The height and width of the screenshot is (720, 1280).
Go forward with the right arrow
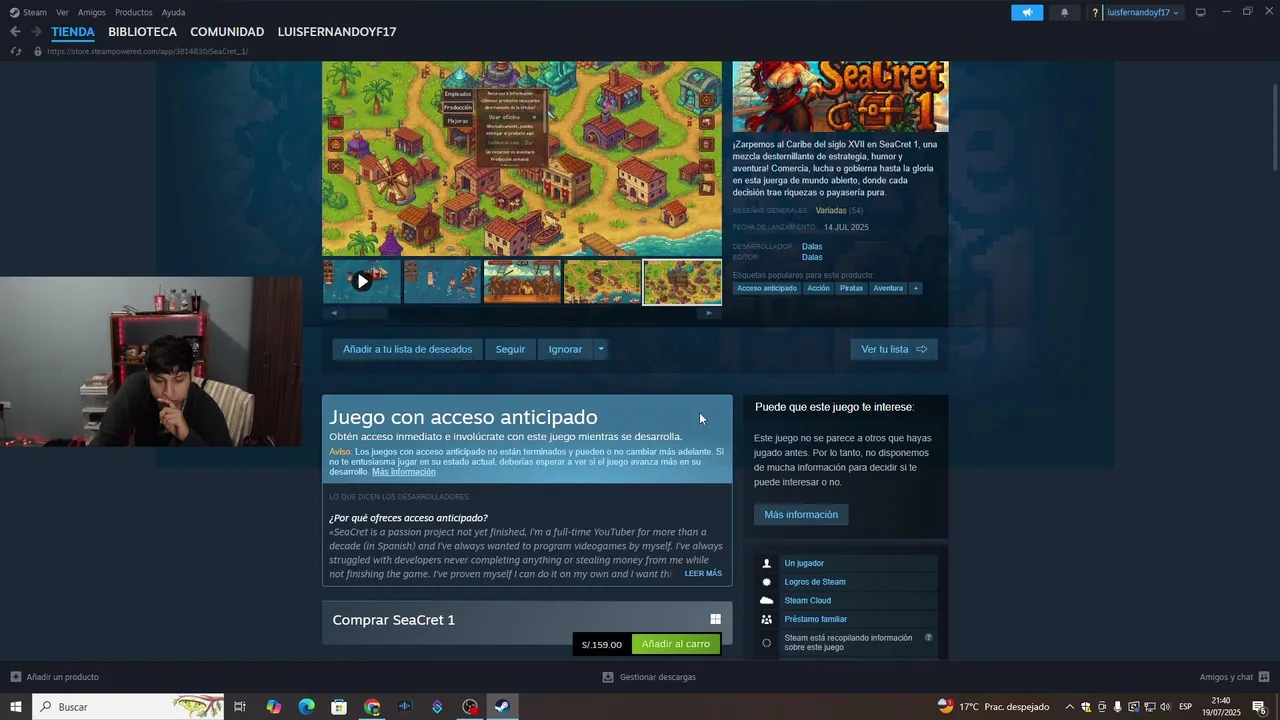(36, 32)
